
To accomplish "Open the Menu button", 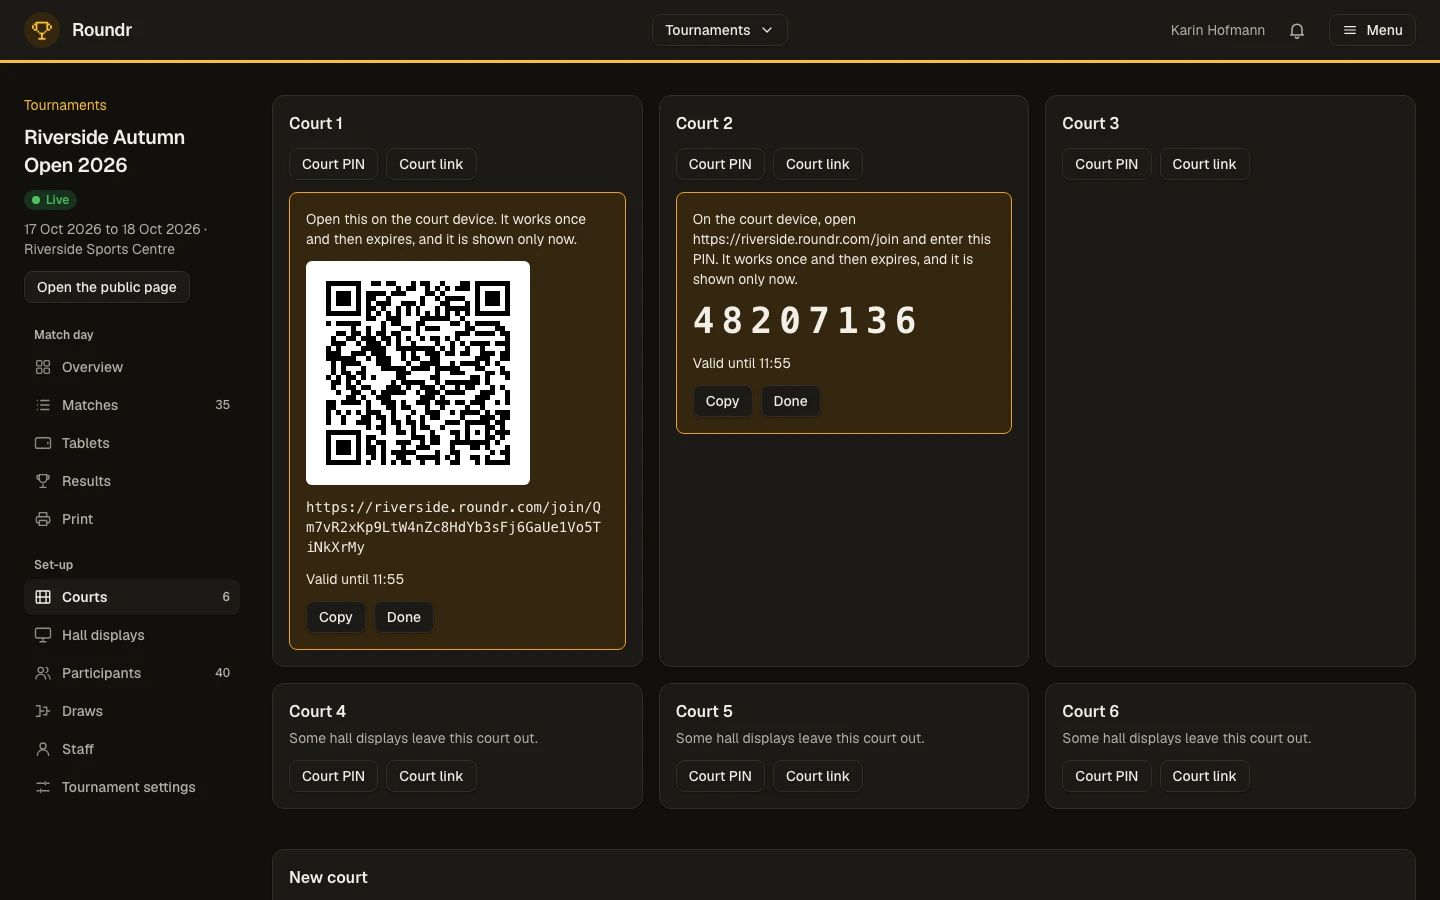I will click(x=1372, y=30).
